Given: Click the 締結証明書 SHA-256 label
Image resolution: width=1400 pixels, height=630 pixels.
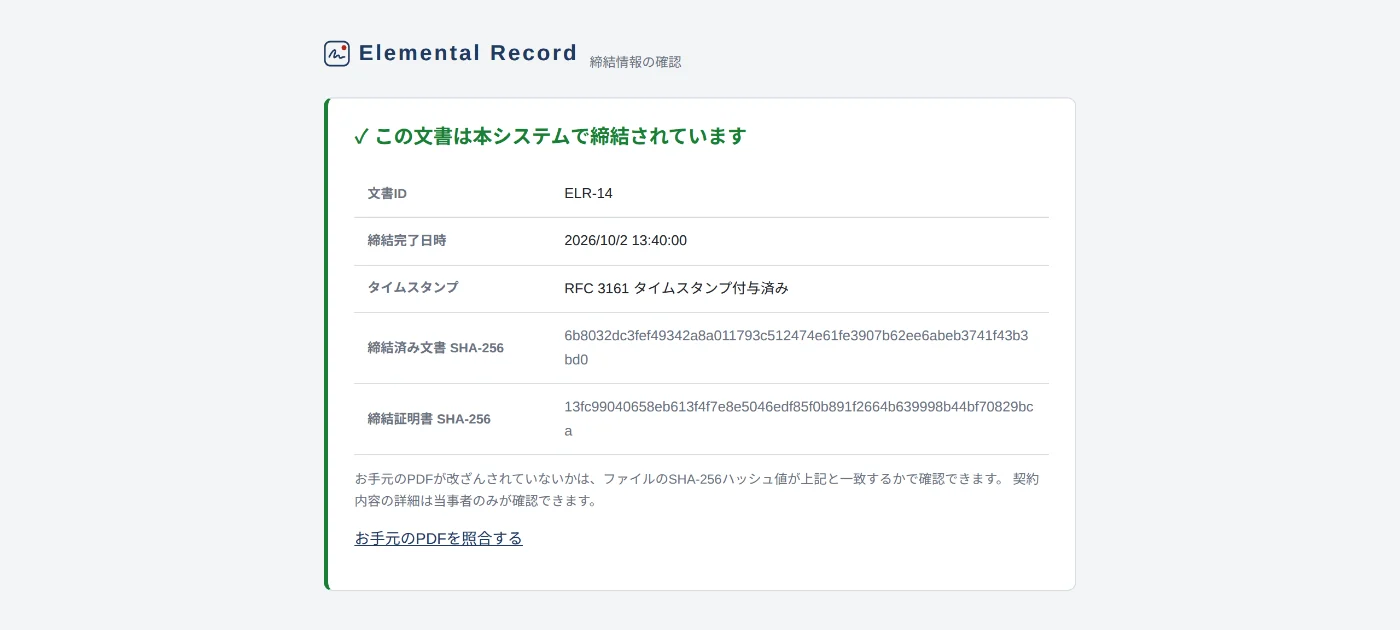Looking at the screenshot, I should (429, 419).
